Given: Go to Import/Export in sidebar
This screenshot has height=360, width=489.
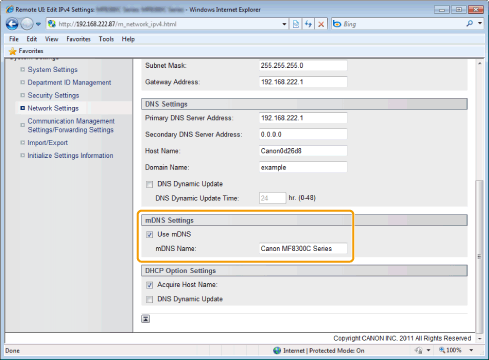Looking at the screenshot, I should 48,143.
